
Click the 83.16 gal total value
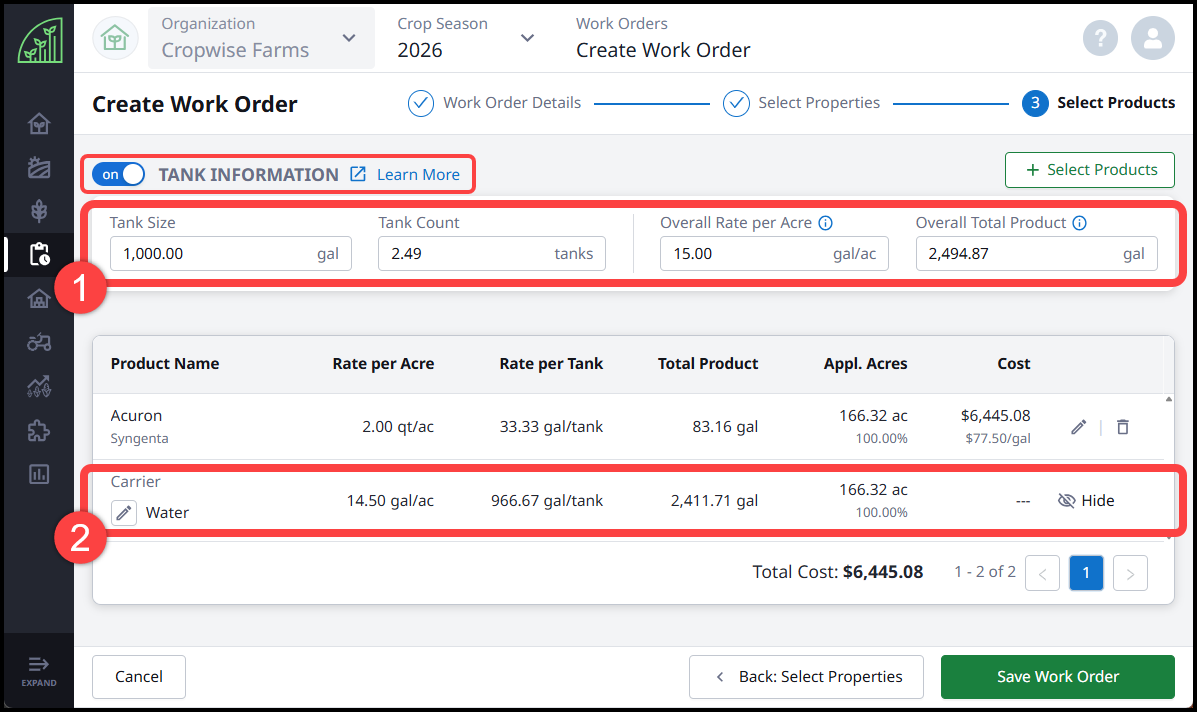point(725,427)
